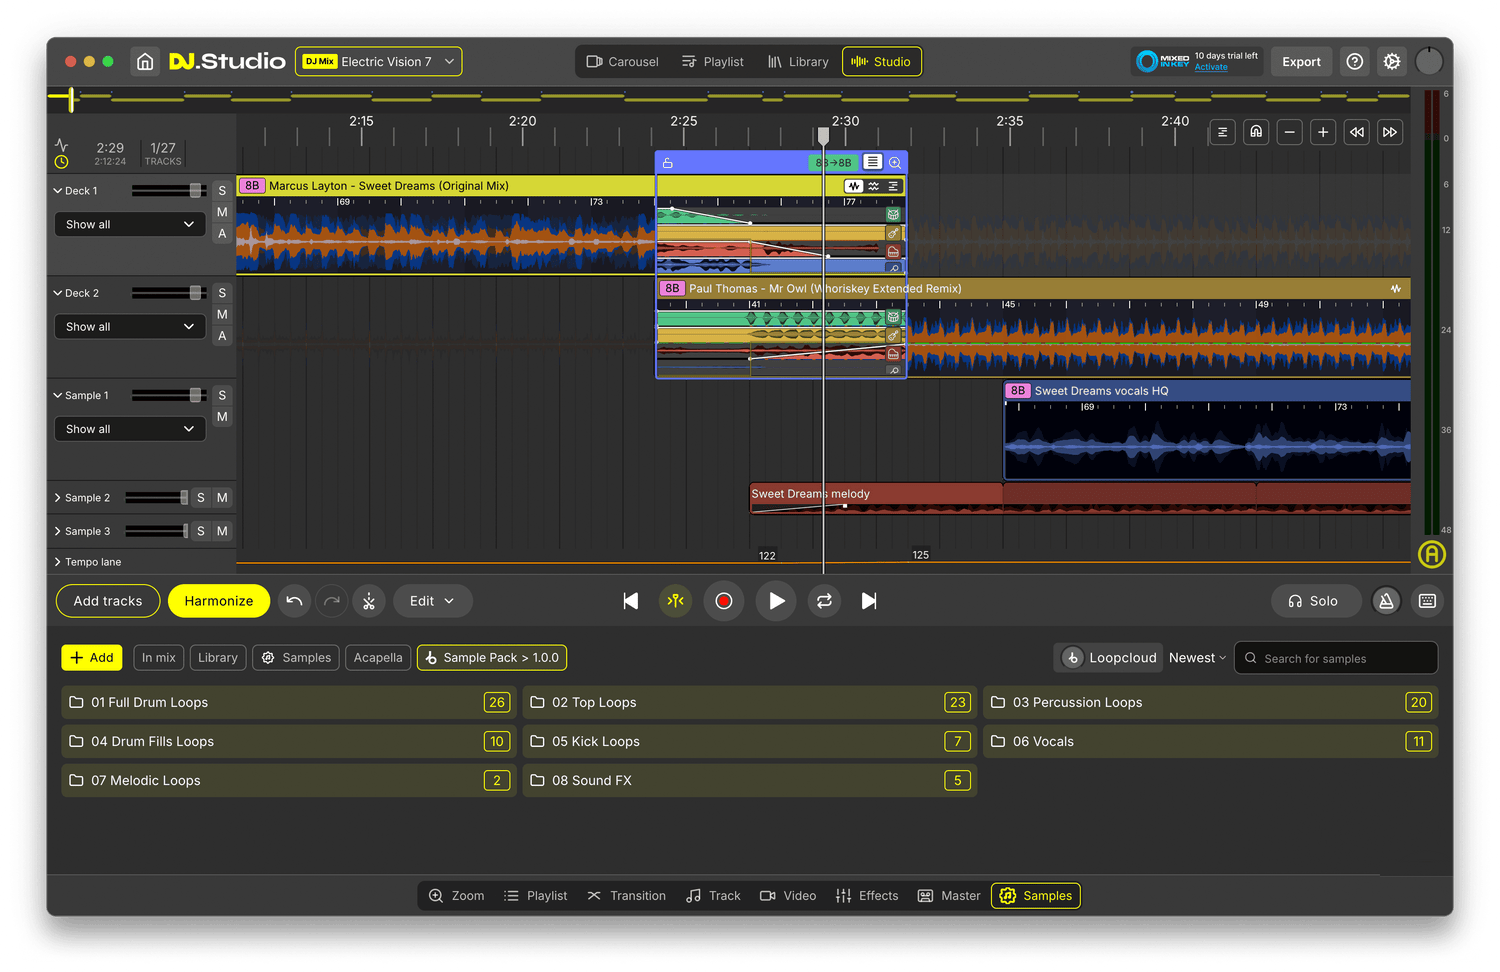The width and height of the screenshot is (1500, 972).
Task: Click the scissors split tool icon
Action: click(x=369, y=601)
